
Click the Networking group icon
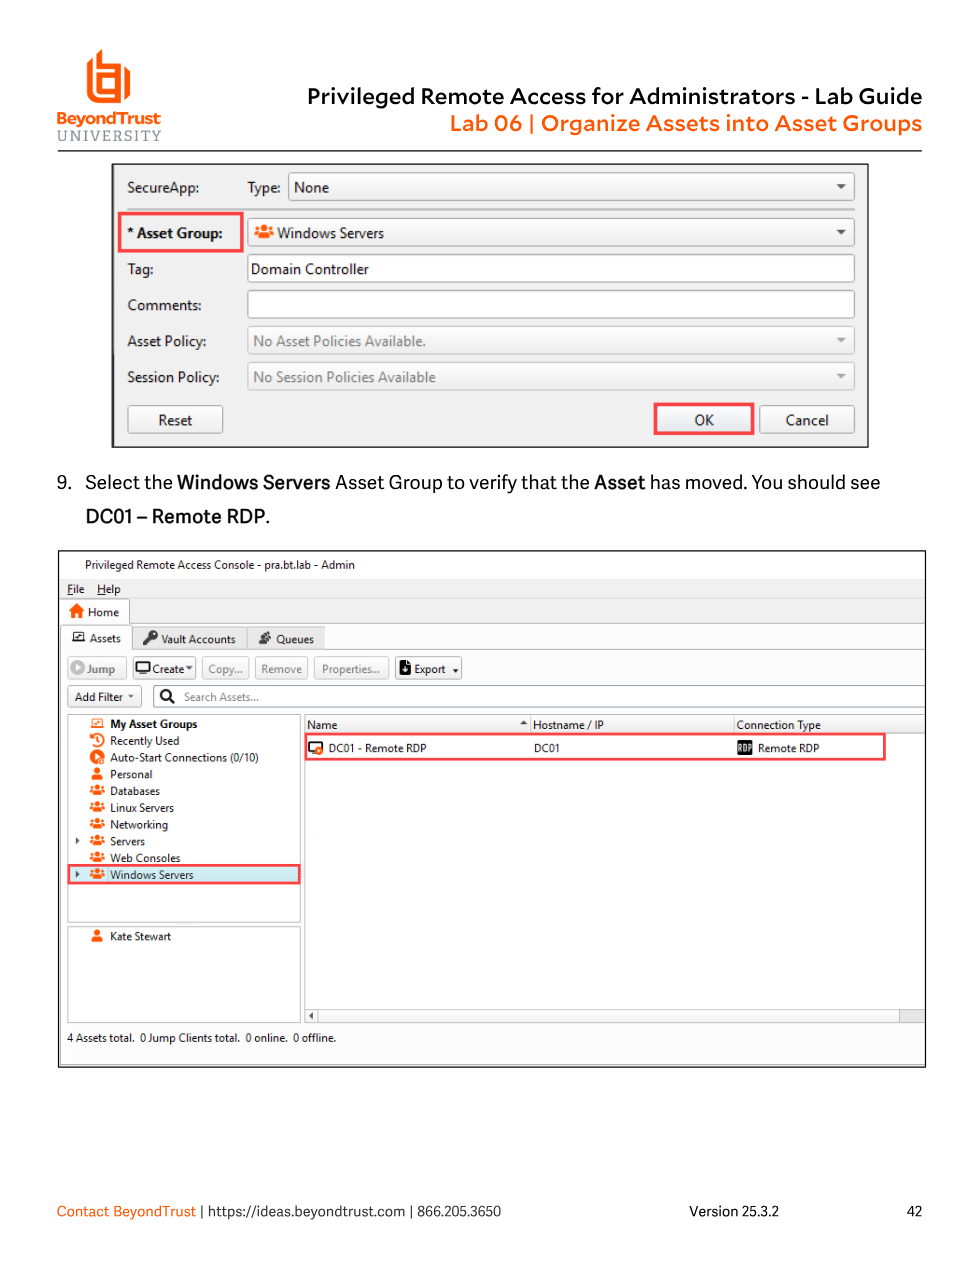(x=97, y=824)
